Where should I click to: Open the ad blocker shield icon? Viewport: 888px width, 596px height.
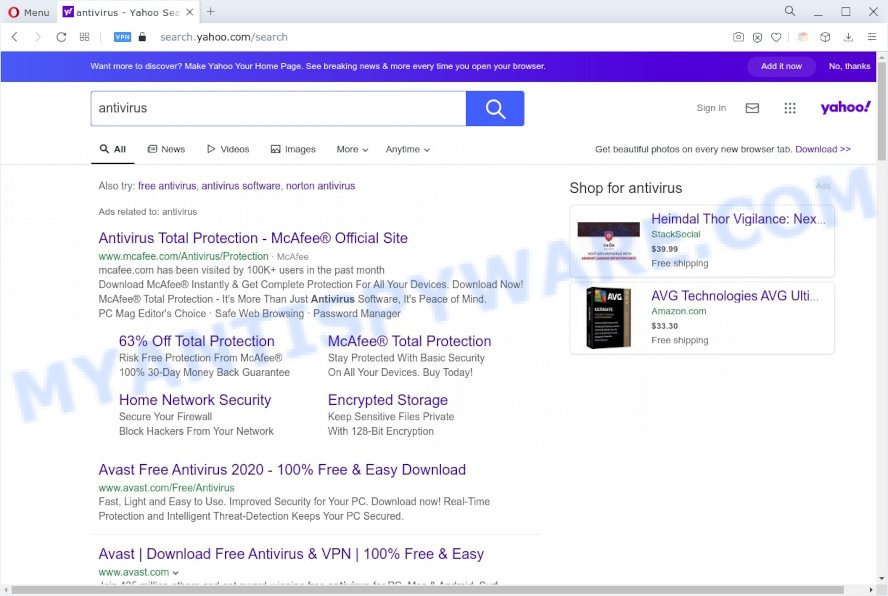pos(757,37)
